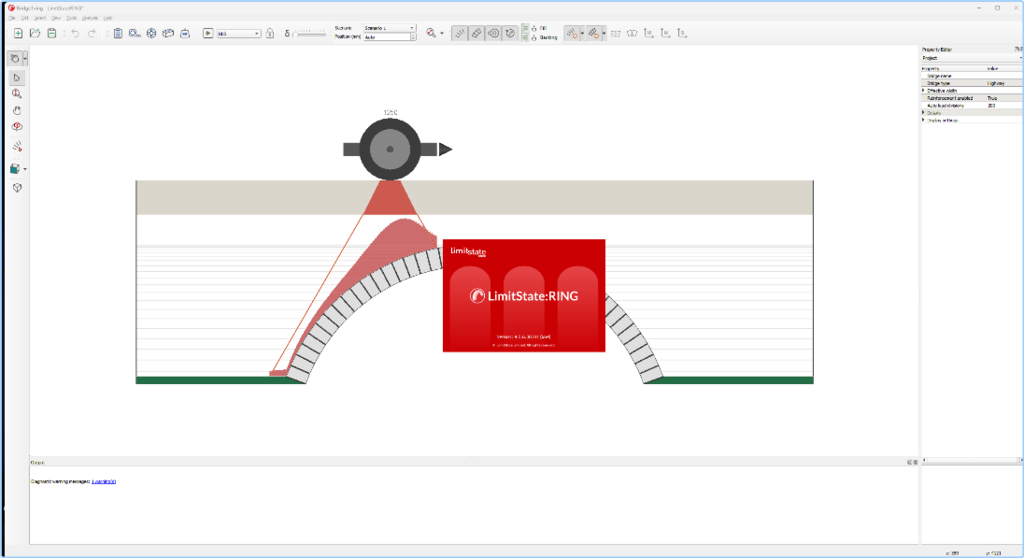Expand the Details property group
This screenshot has width=1024, height=558.
point(923,113)
